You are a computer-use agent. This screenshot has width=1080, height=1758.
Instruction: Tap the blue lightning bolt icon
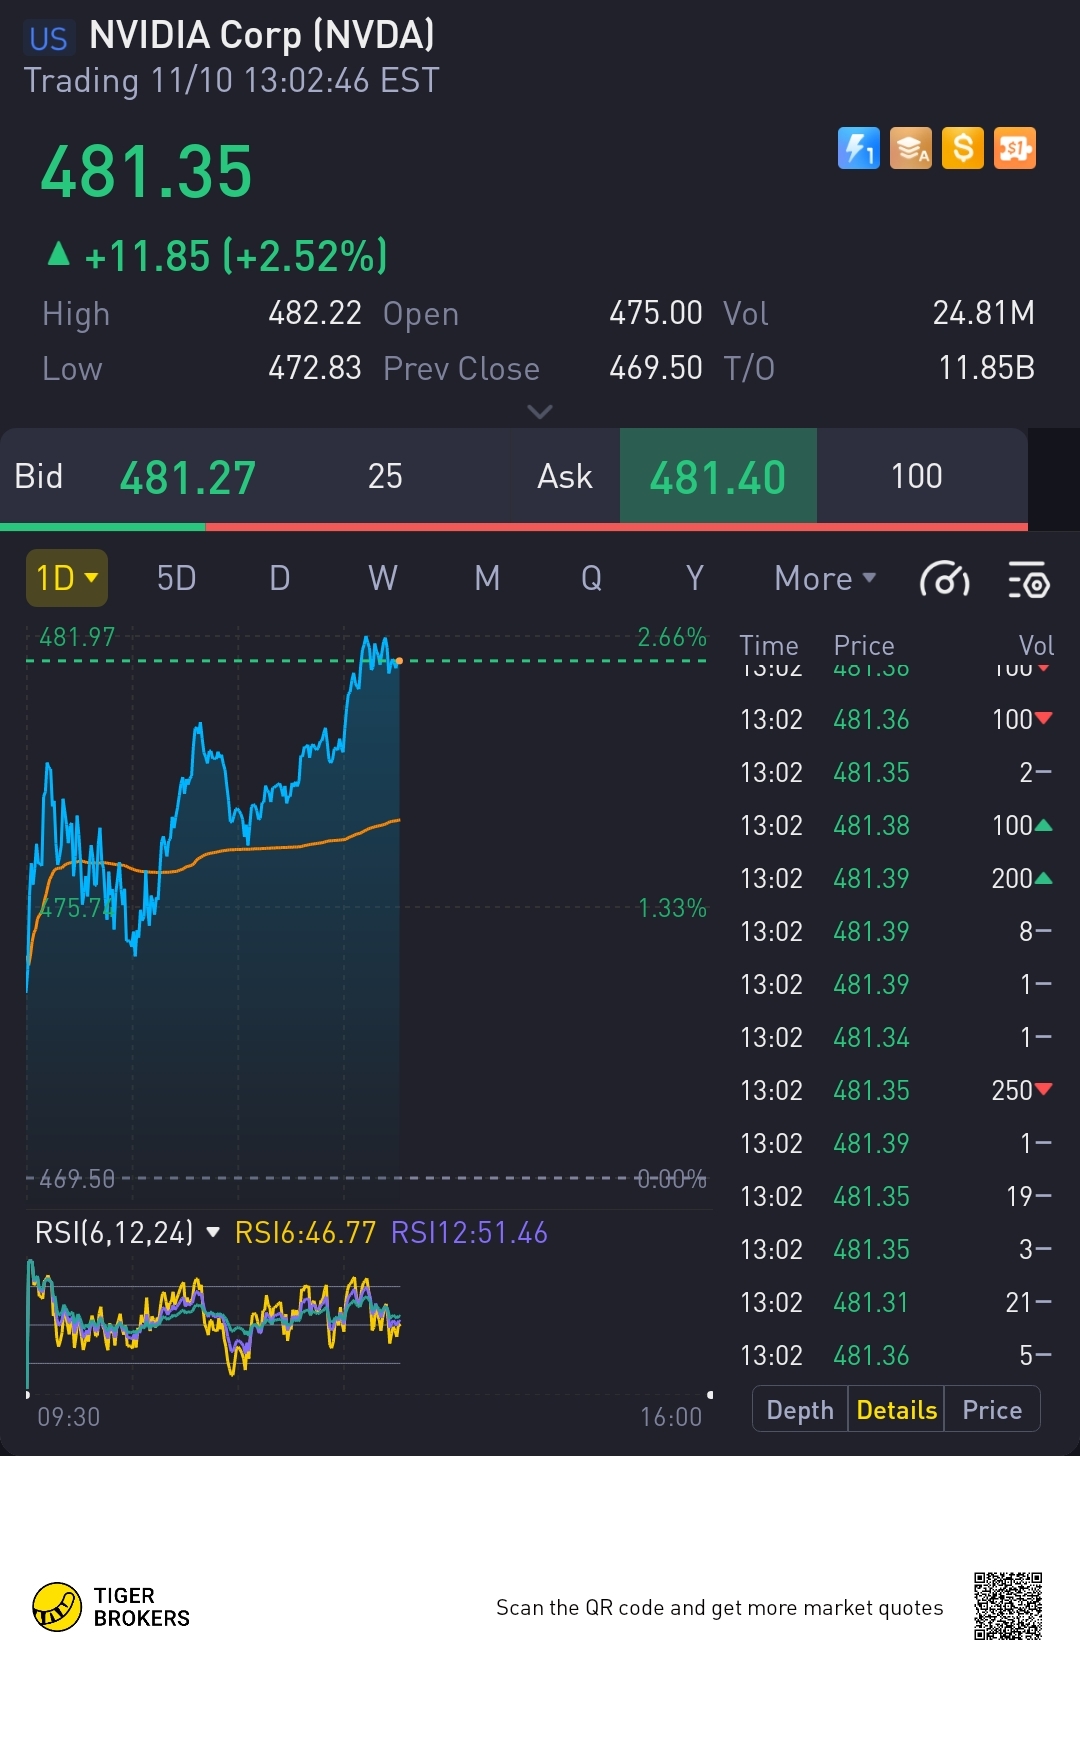(x=858, y=149)
